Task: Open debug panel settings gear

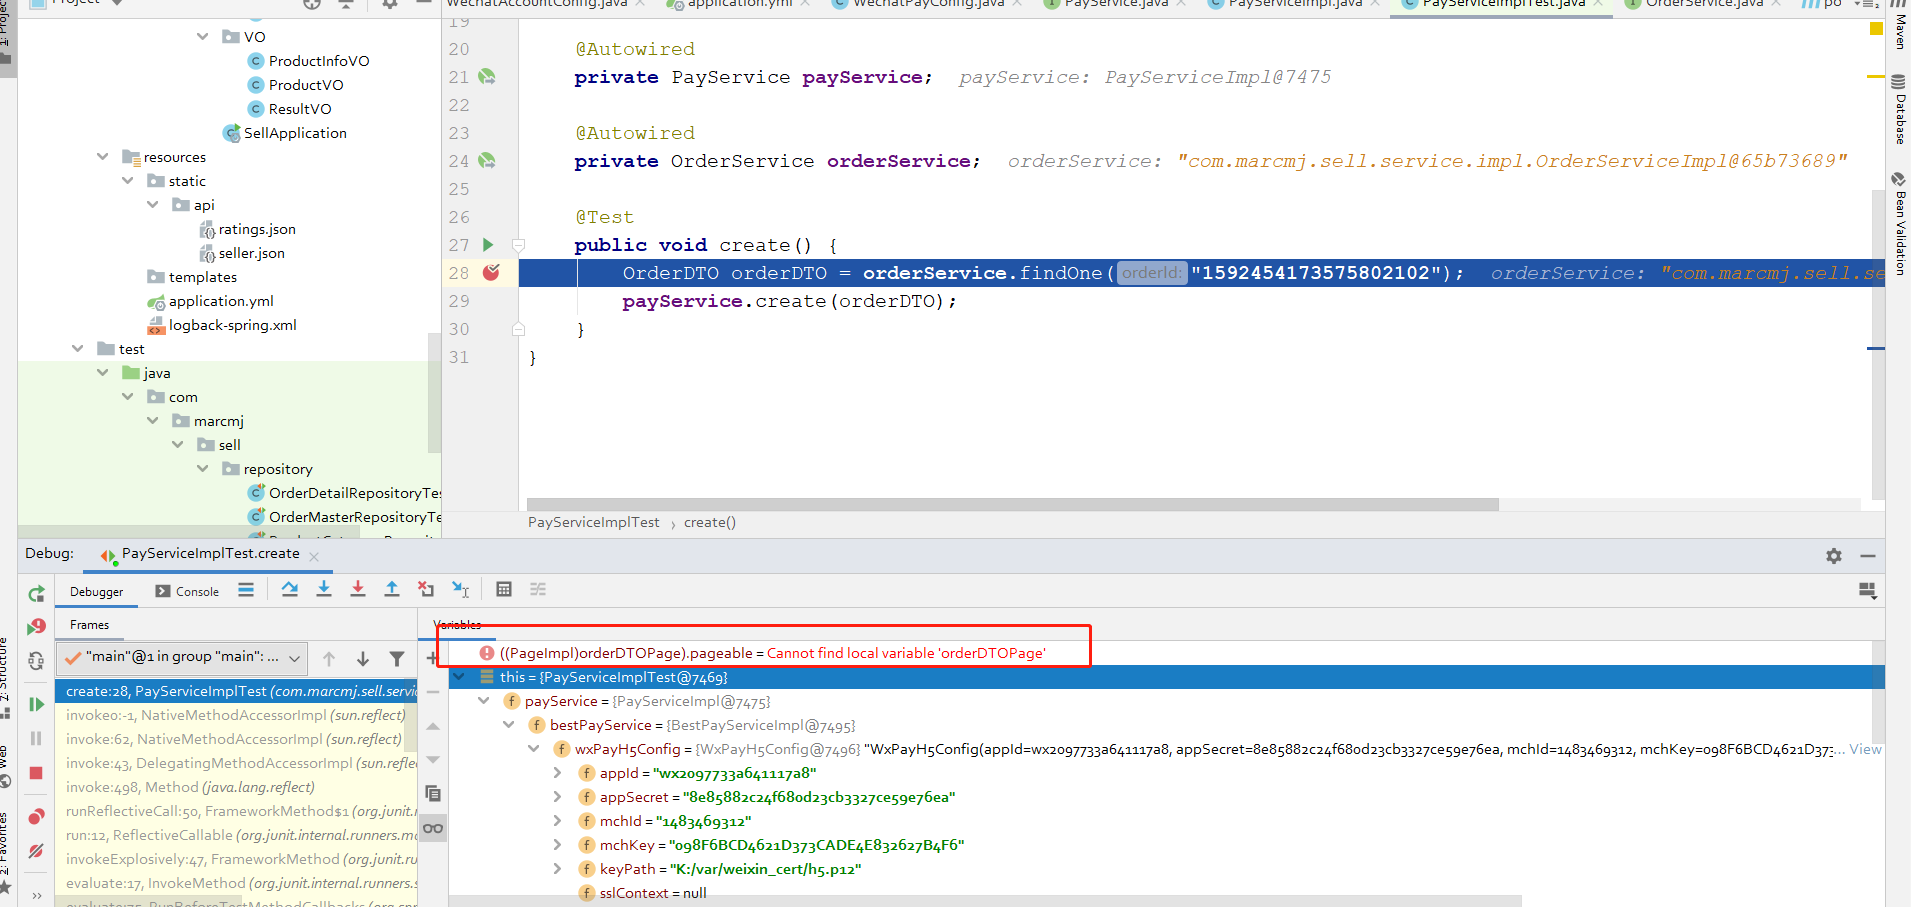Action: tap(1834, 556)
